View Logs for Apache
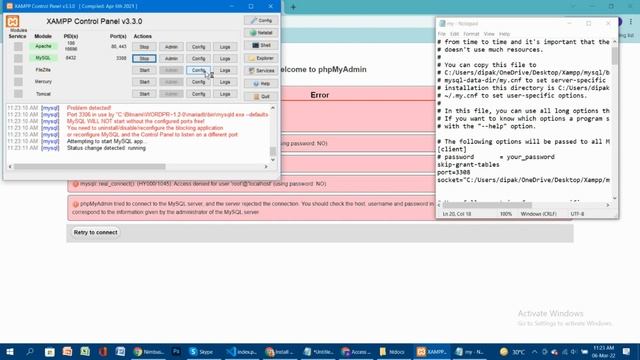Screen dimensions: 640x360 225,47
